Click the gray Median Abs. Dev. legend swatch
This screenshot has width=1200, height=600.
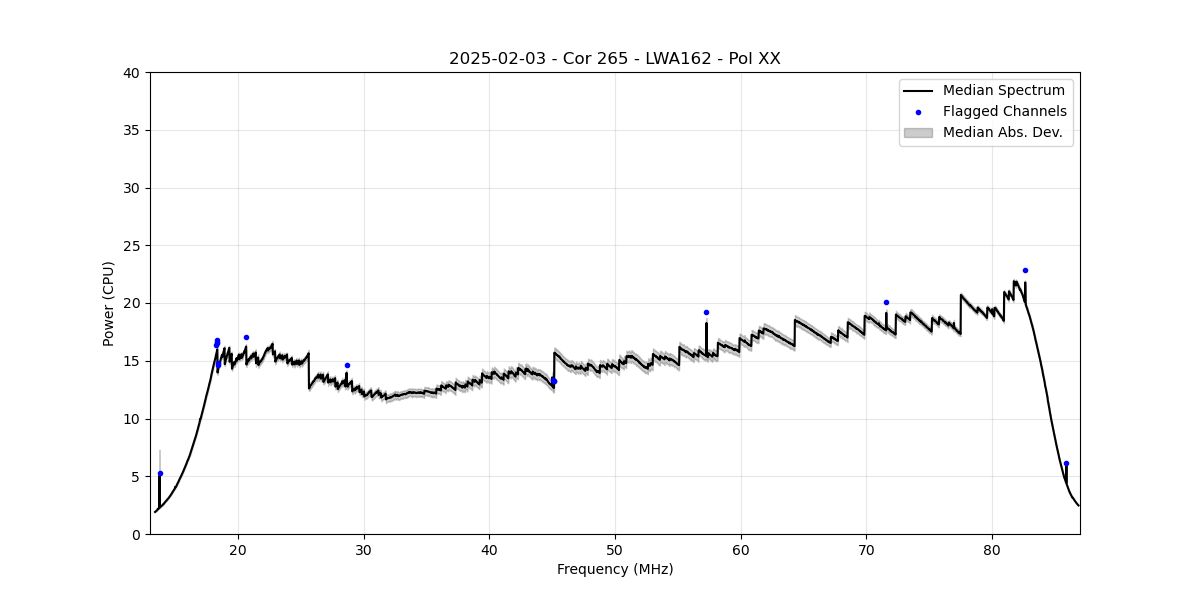pos(918,132)
